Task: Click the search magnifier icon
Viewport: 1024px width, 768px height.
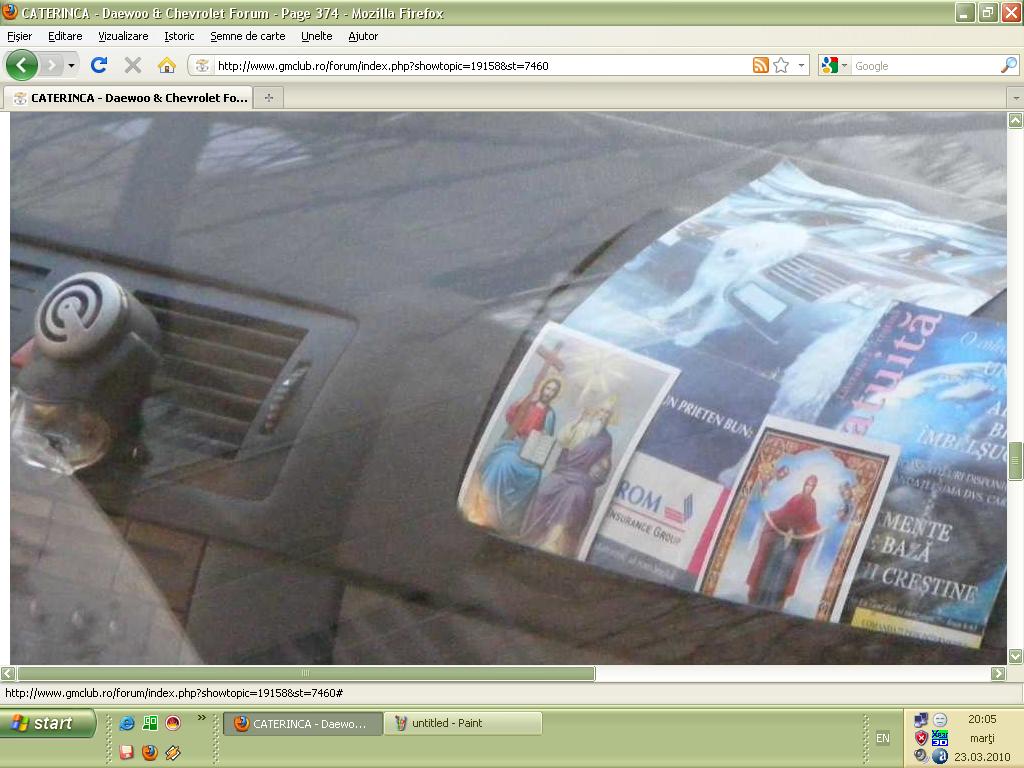Action: pyautogui.click(x=1008, y=65)
